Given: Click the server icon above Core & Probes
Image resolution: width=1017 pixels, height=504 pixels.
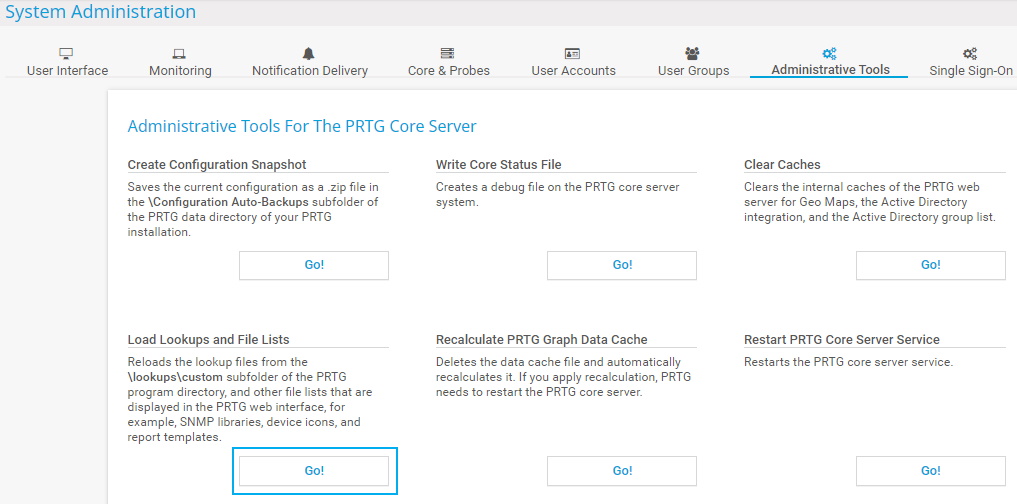Looking at the screenshot, I should coord(447,53).
